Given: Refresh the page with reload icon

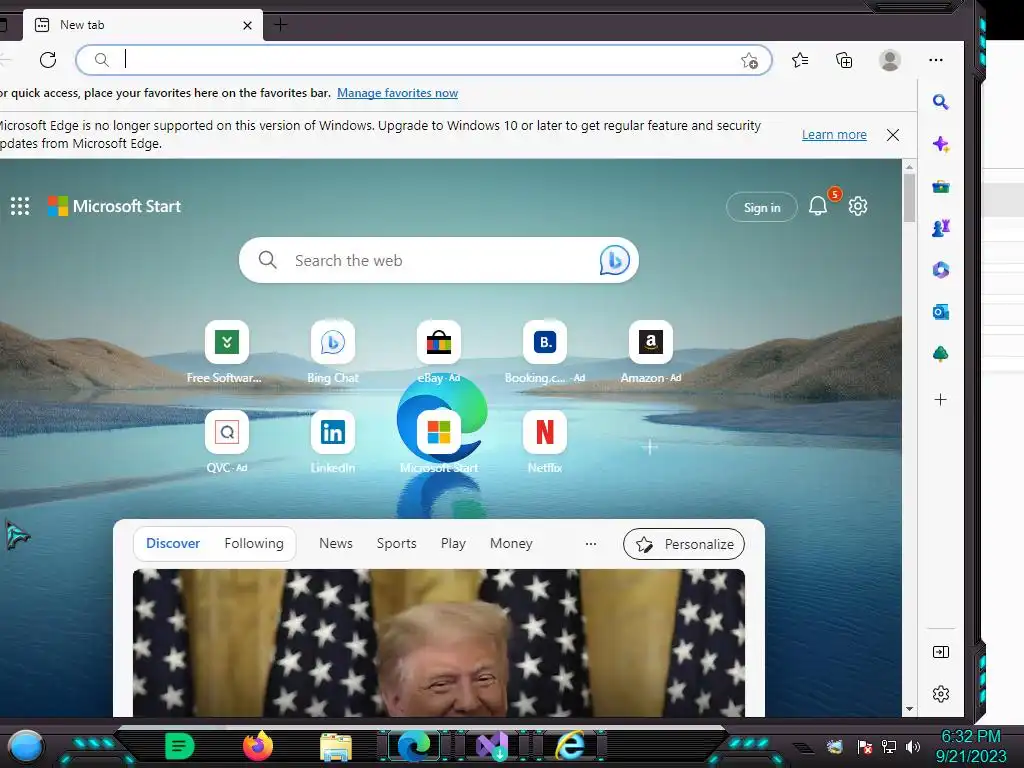Looking at the screenshot, I should (x=48, y=60).
